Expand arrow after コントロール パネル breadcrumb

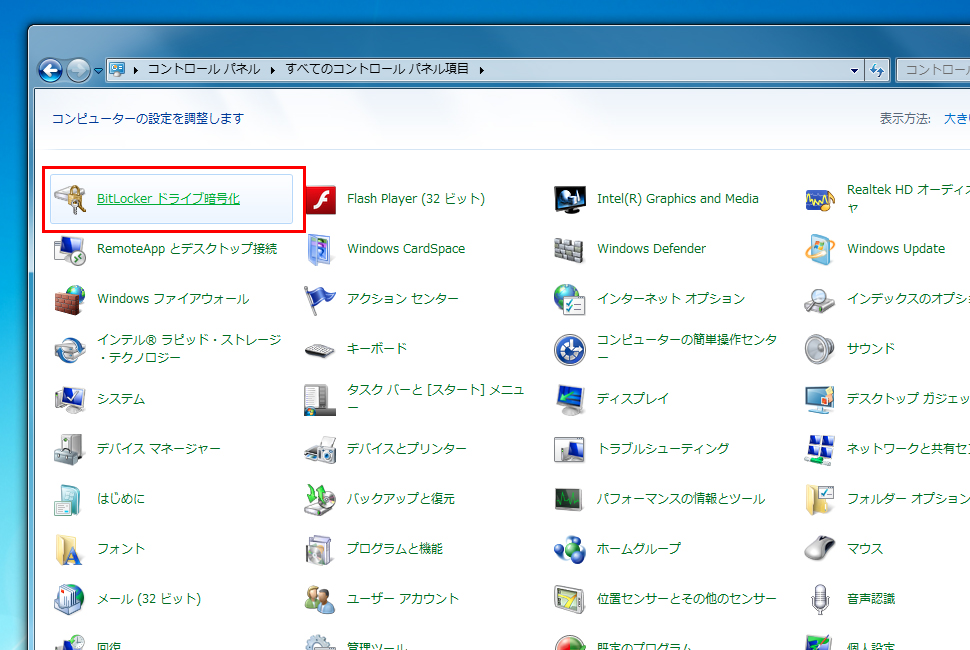pos(272,70)
